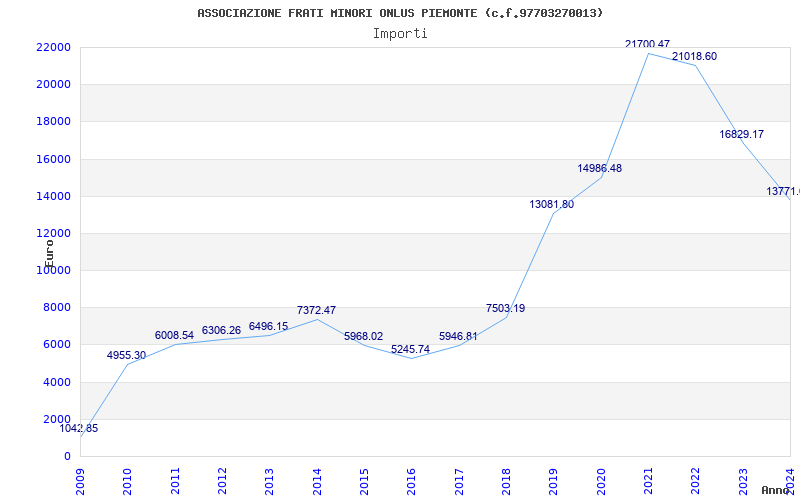Select data label 7372.47
This screenshot has width=800, height=500.
pyautogui.click(x=316, y=310)
